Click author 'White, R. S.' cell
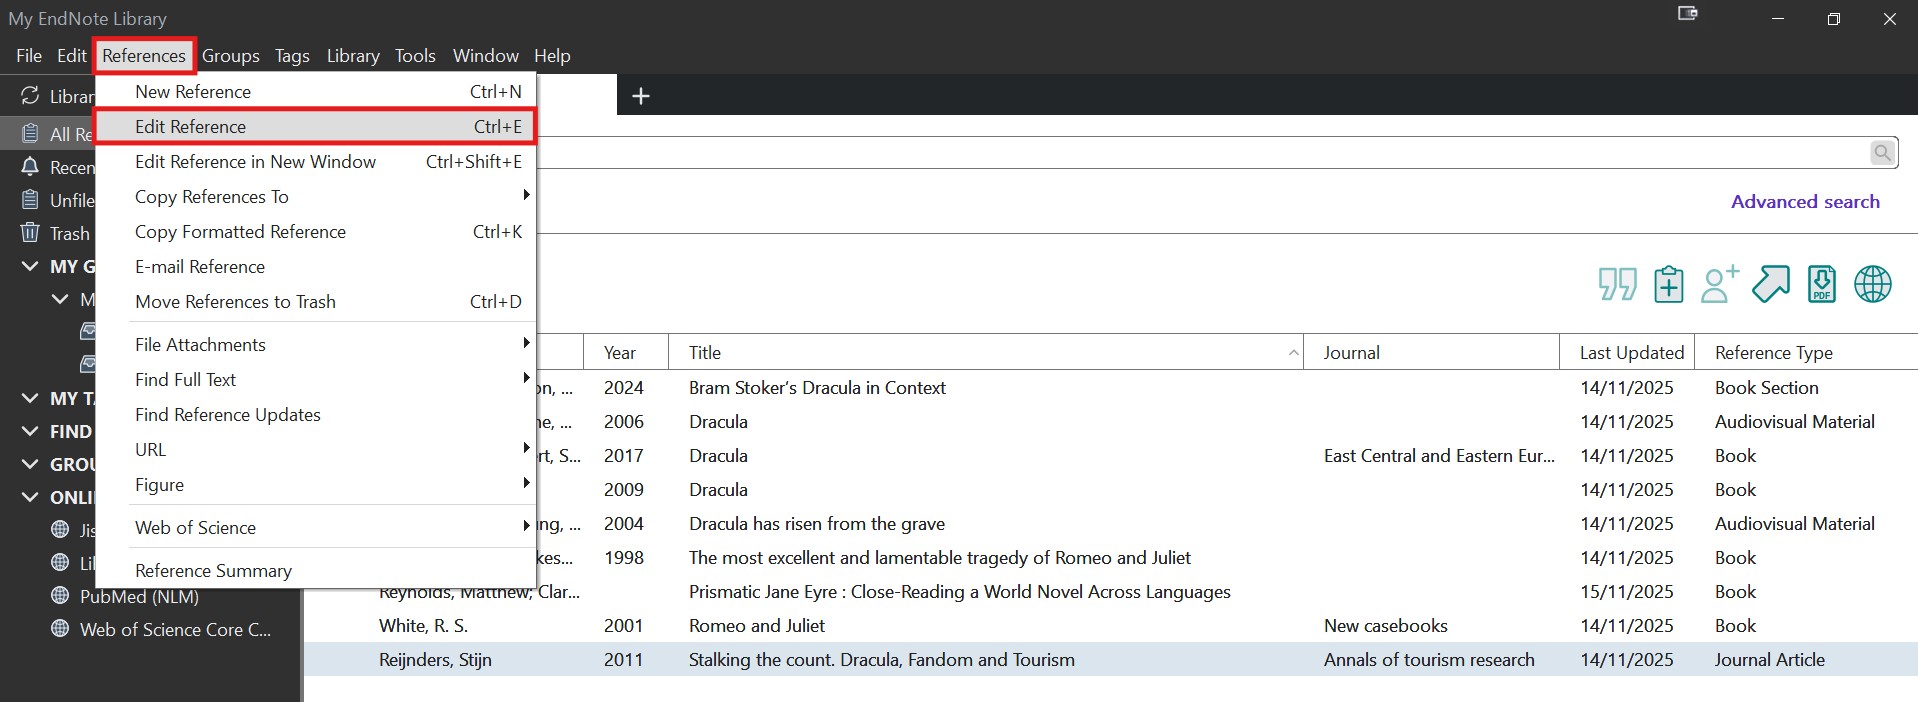The height and width of the screenshot is (702, 1918). click(x=423, y=625)
